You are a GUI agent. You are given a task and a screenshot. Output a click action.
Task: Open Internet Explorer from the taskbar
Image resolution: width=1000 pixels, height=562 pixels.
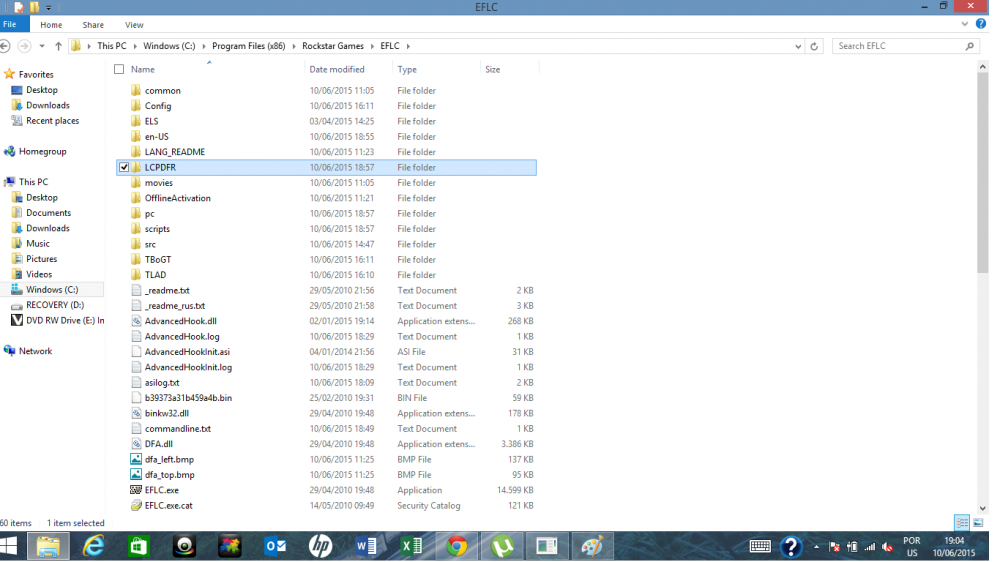[x=93, y=546]
